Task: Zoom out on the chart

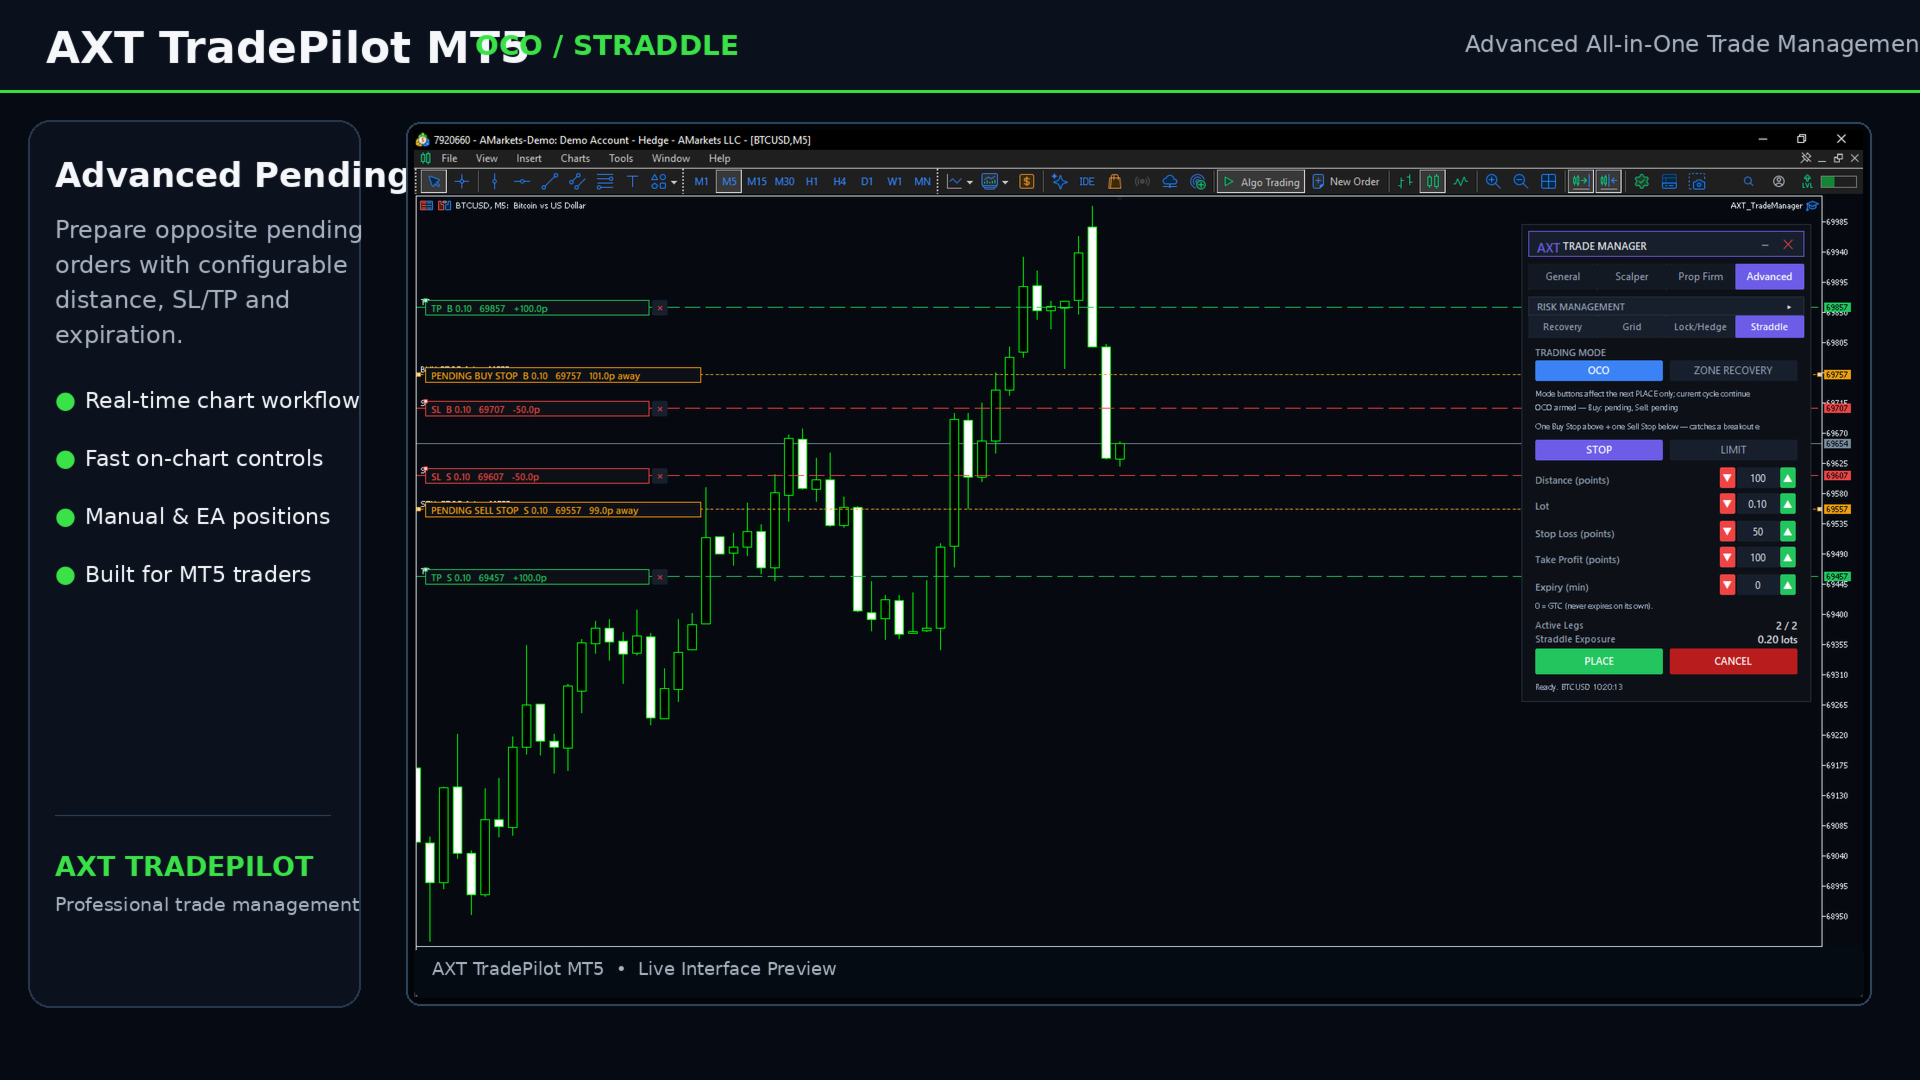Action: [1521, 182]
